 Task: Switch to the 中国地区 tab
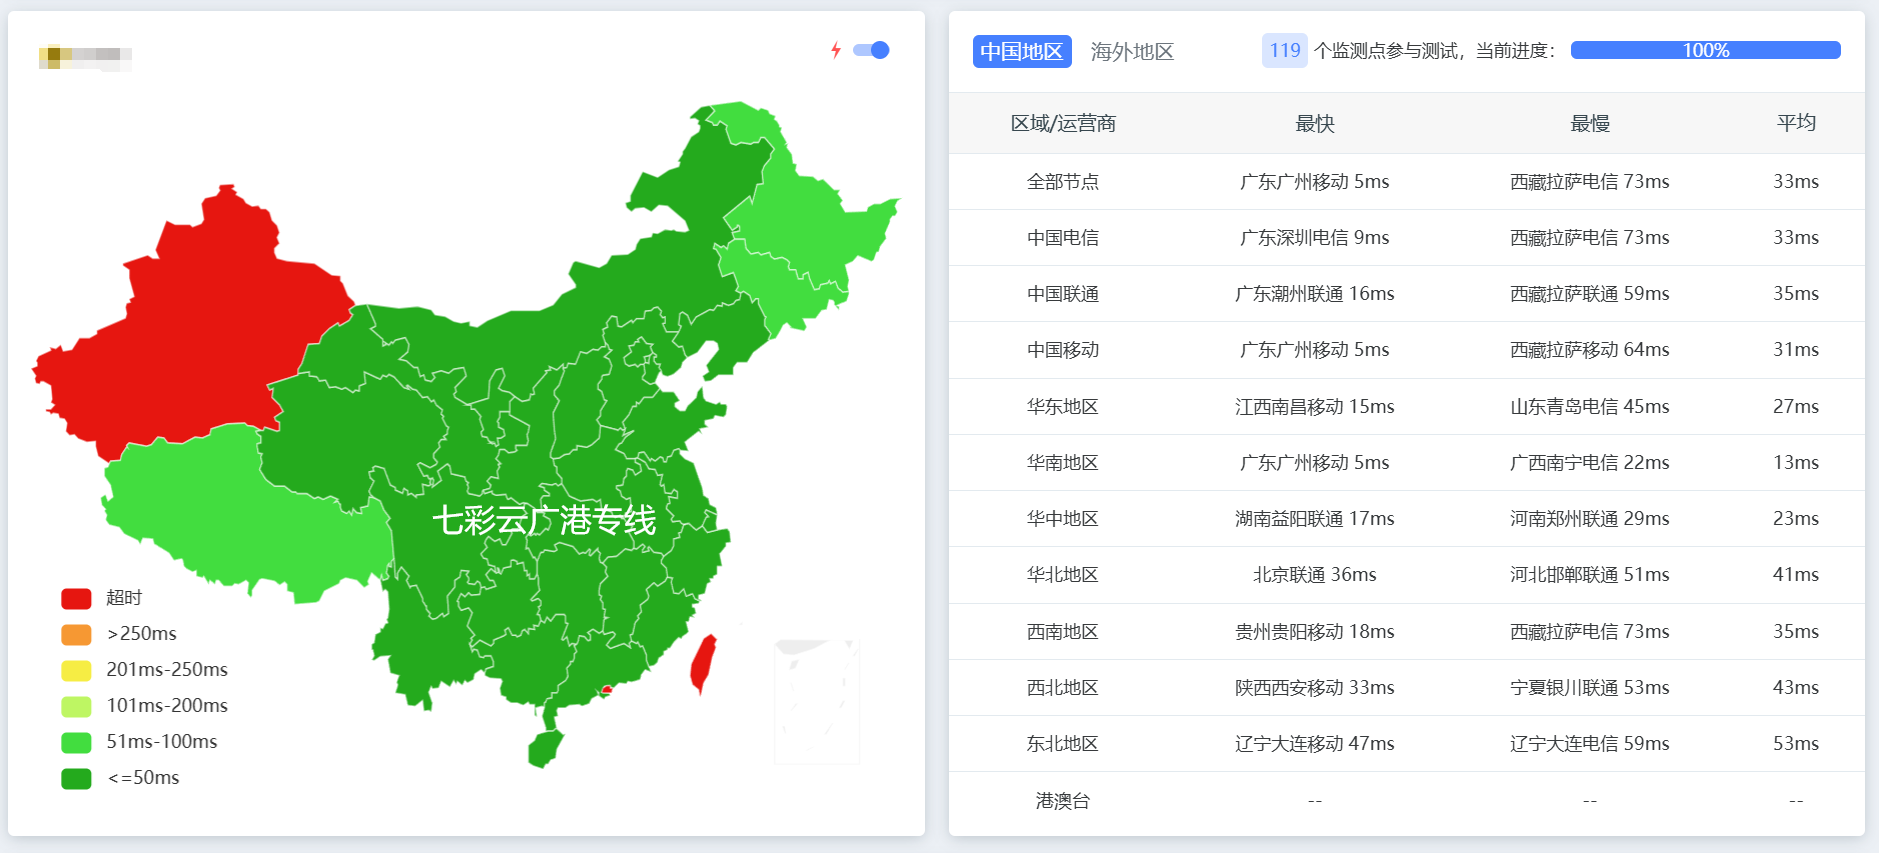tap(1022, 51)
